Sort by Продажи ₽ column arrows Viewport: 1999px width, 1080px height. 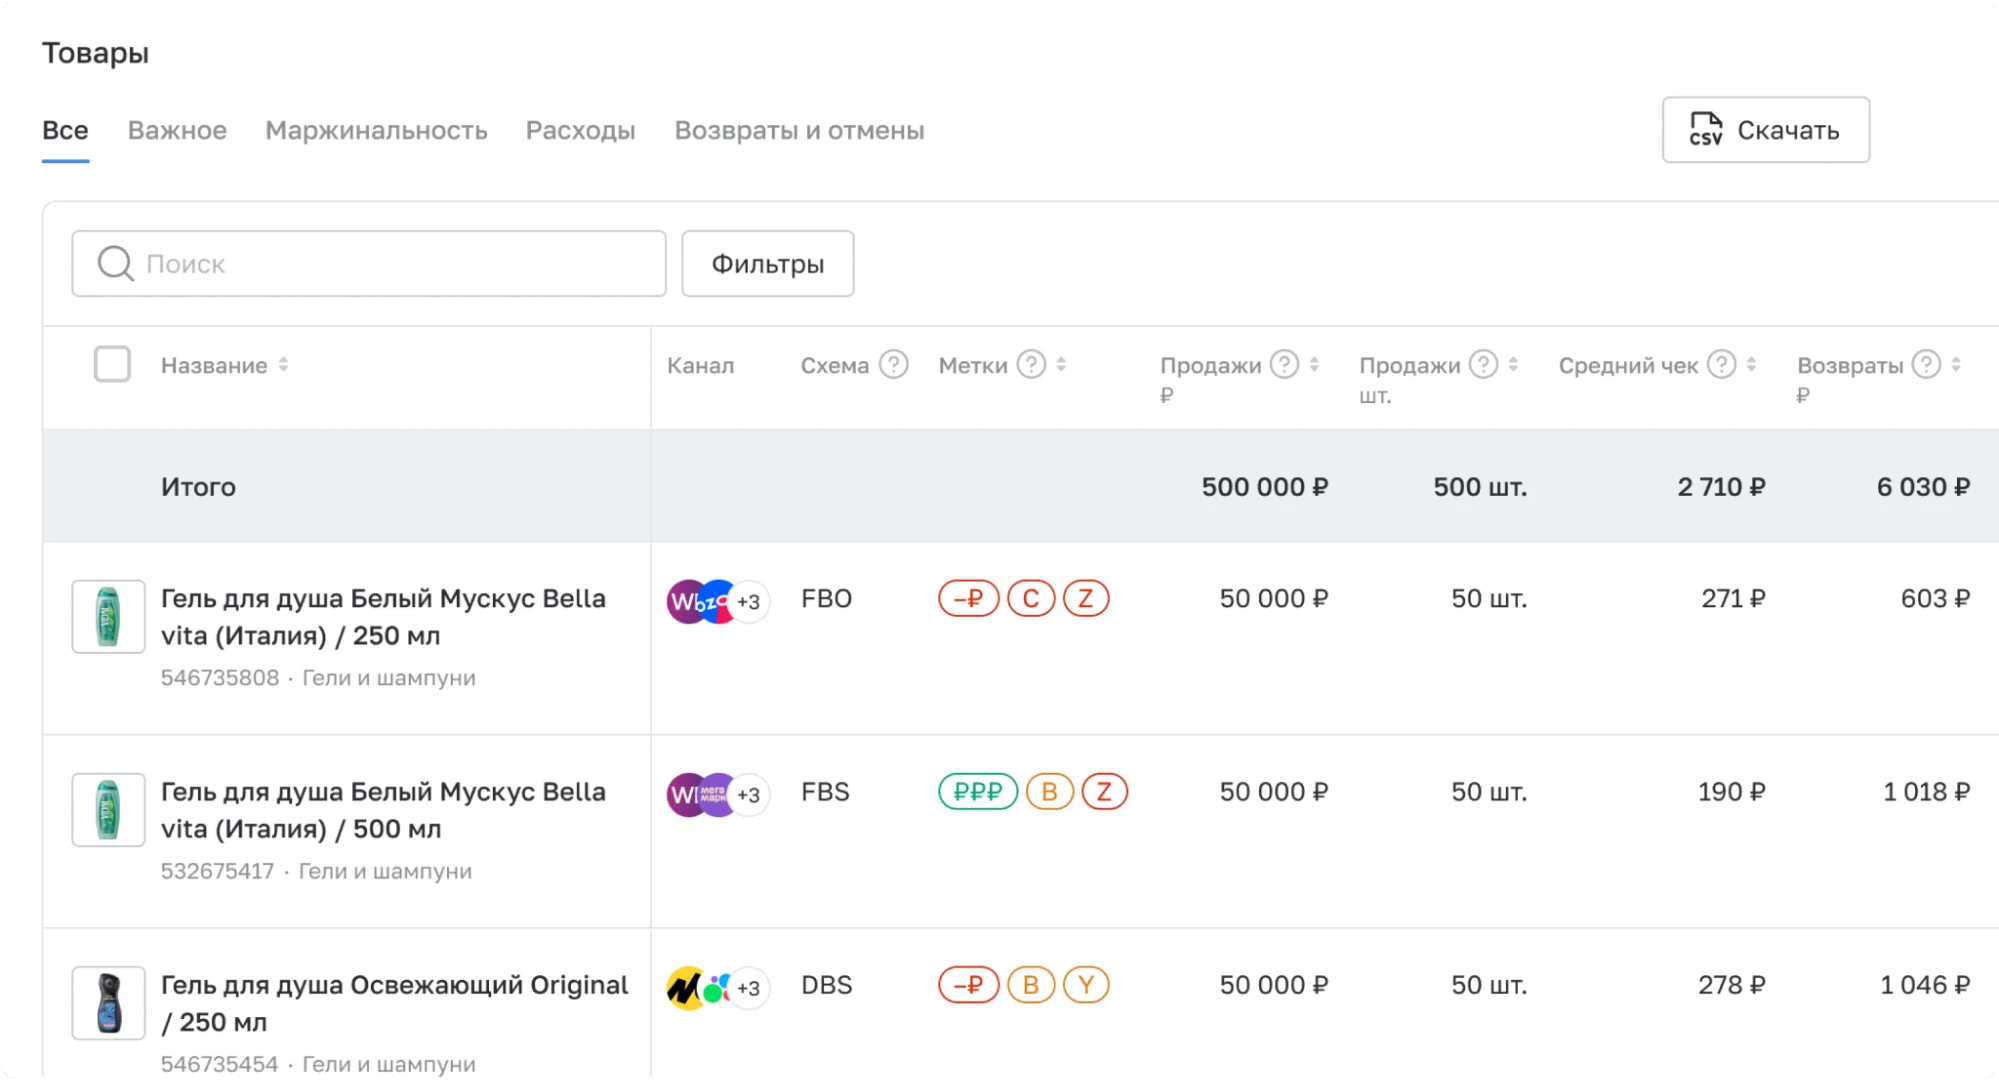[1314, 365]
